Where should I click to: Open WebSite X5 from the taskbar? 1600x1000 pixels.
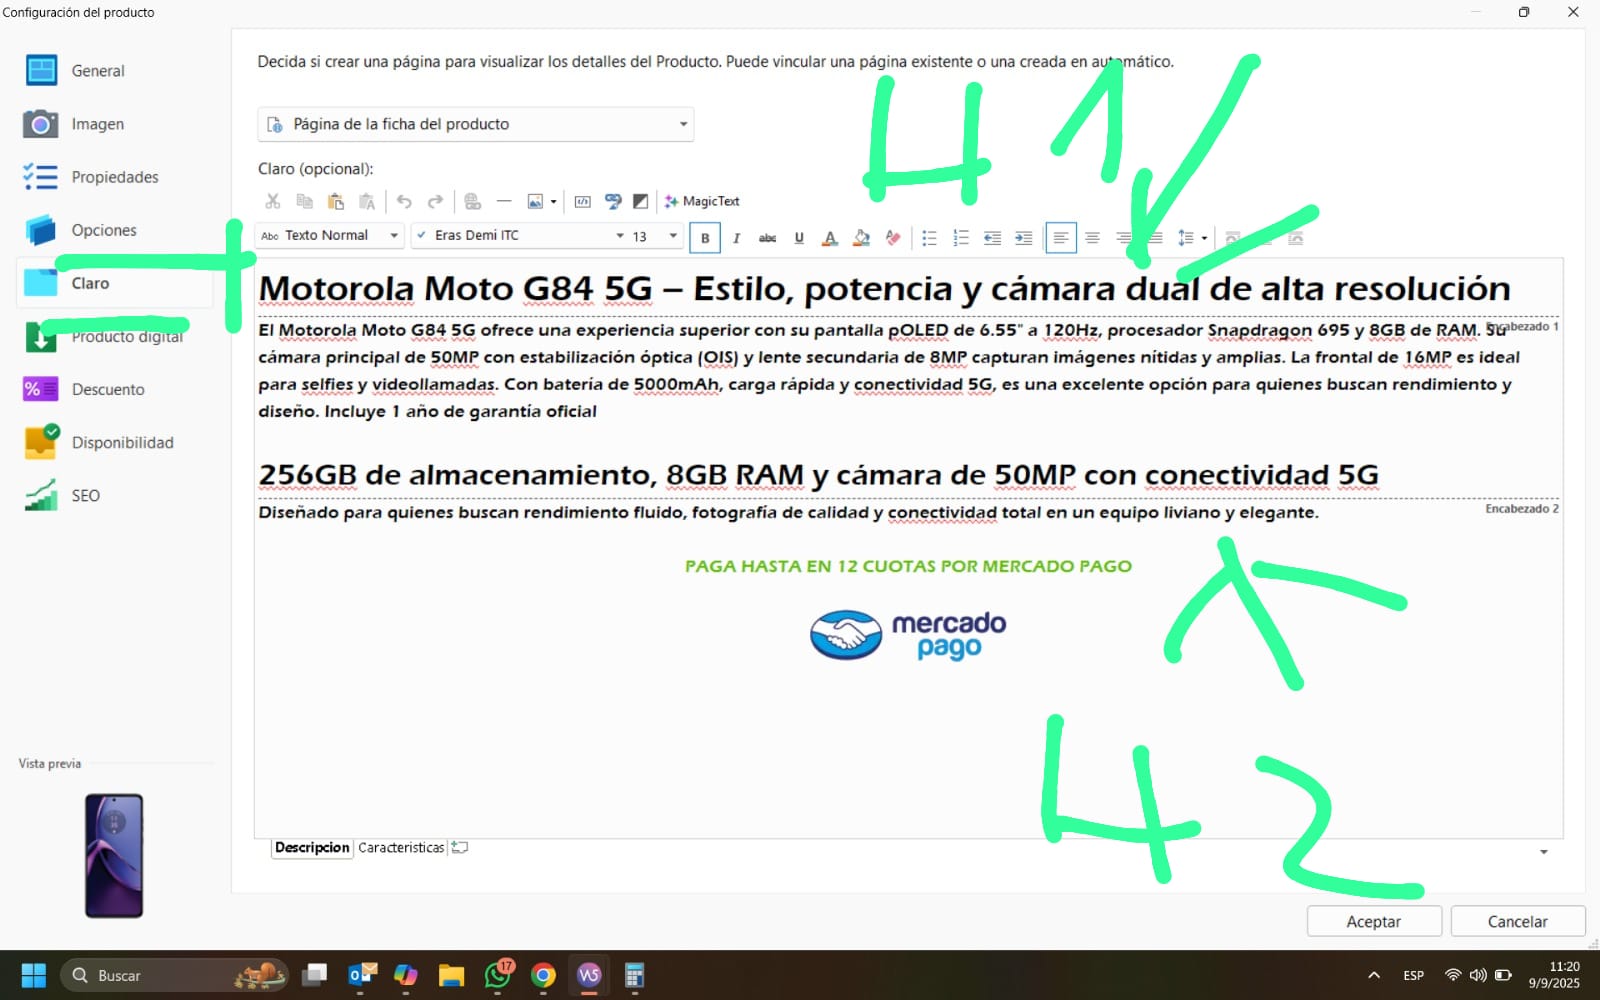(x=589, y=975)
